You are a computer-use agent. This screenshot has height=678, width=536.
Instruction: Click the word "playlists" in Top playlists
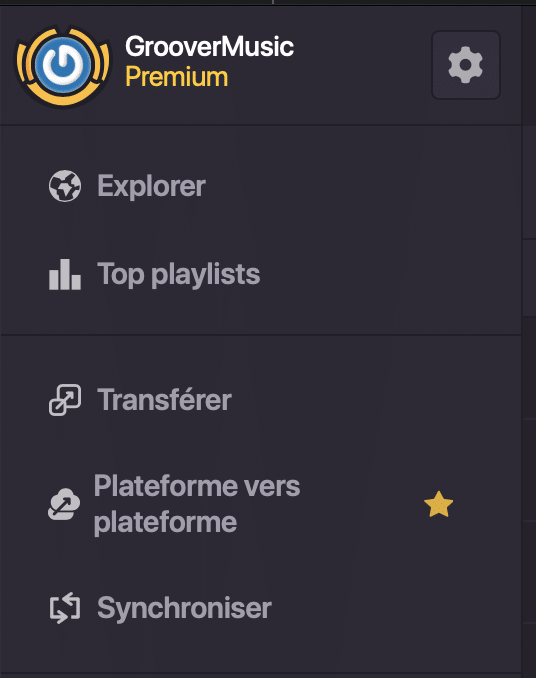(x=206, y=275)
